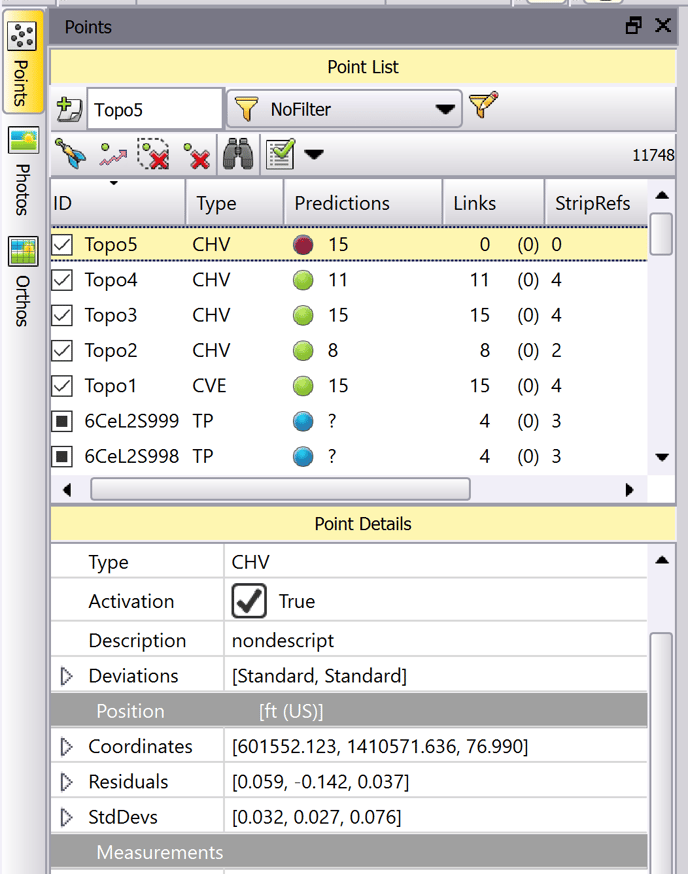Viewport: 688px width, 874px height.
Task: Uncheck the Topo4 row checkbox
Action: click(x=63, y=280)
